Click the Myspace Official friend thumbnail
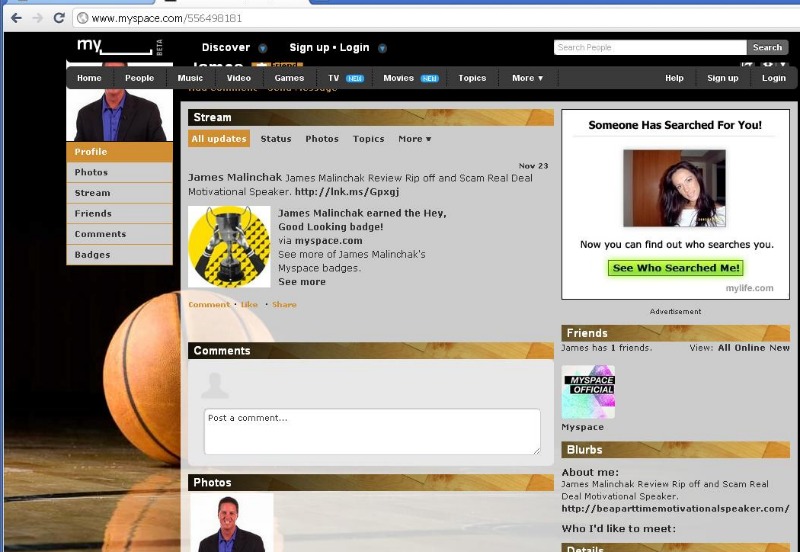800x552 pixels. (588, 392)
